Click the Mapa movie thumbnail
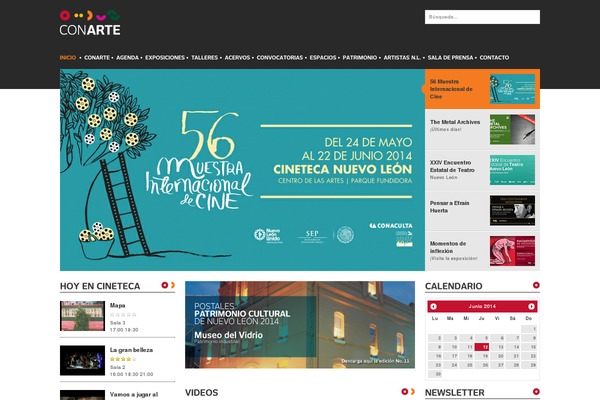 click(x=82, y=316)
